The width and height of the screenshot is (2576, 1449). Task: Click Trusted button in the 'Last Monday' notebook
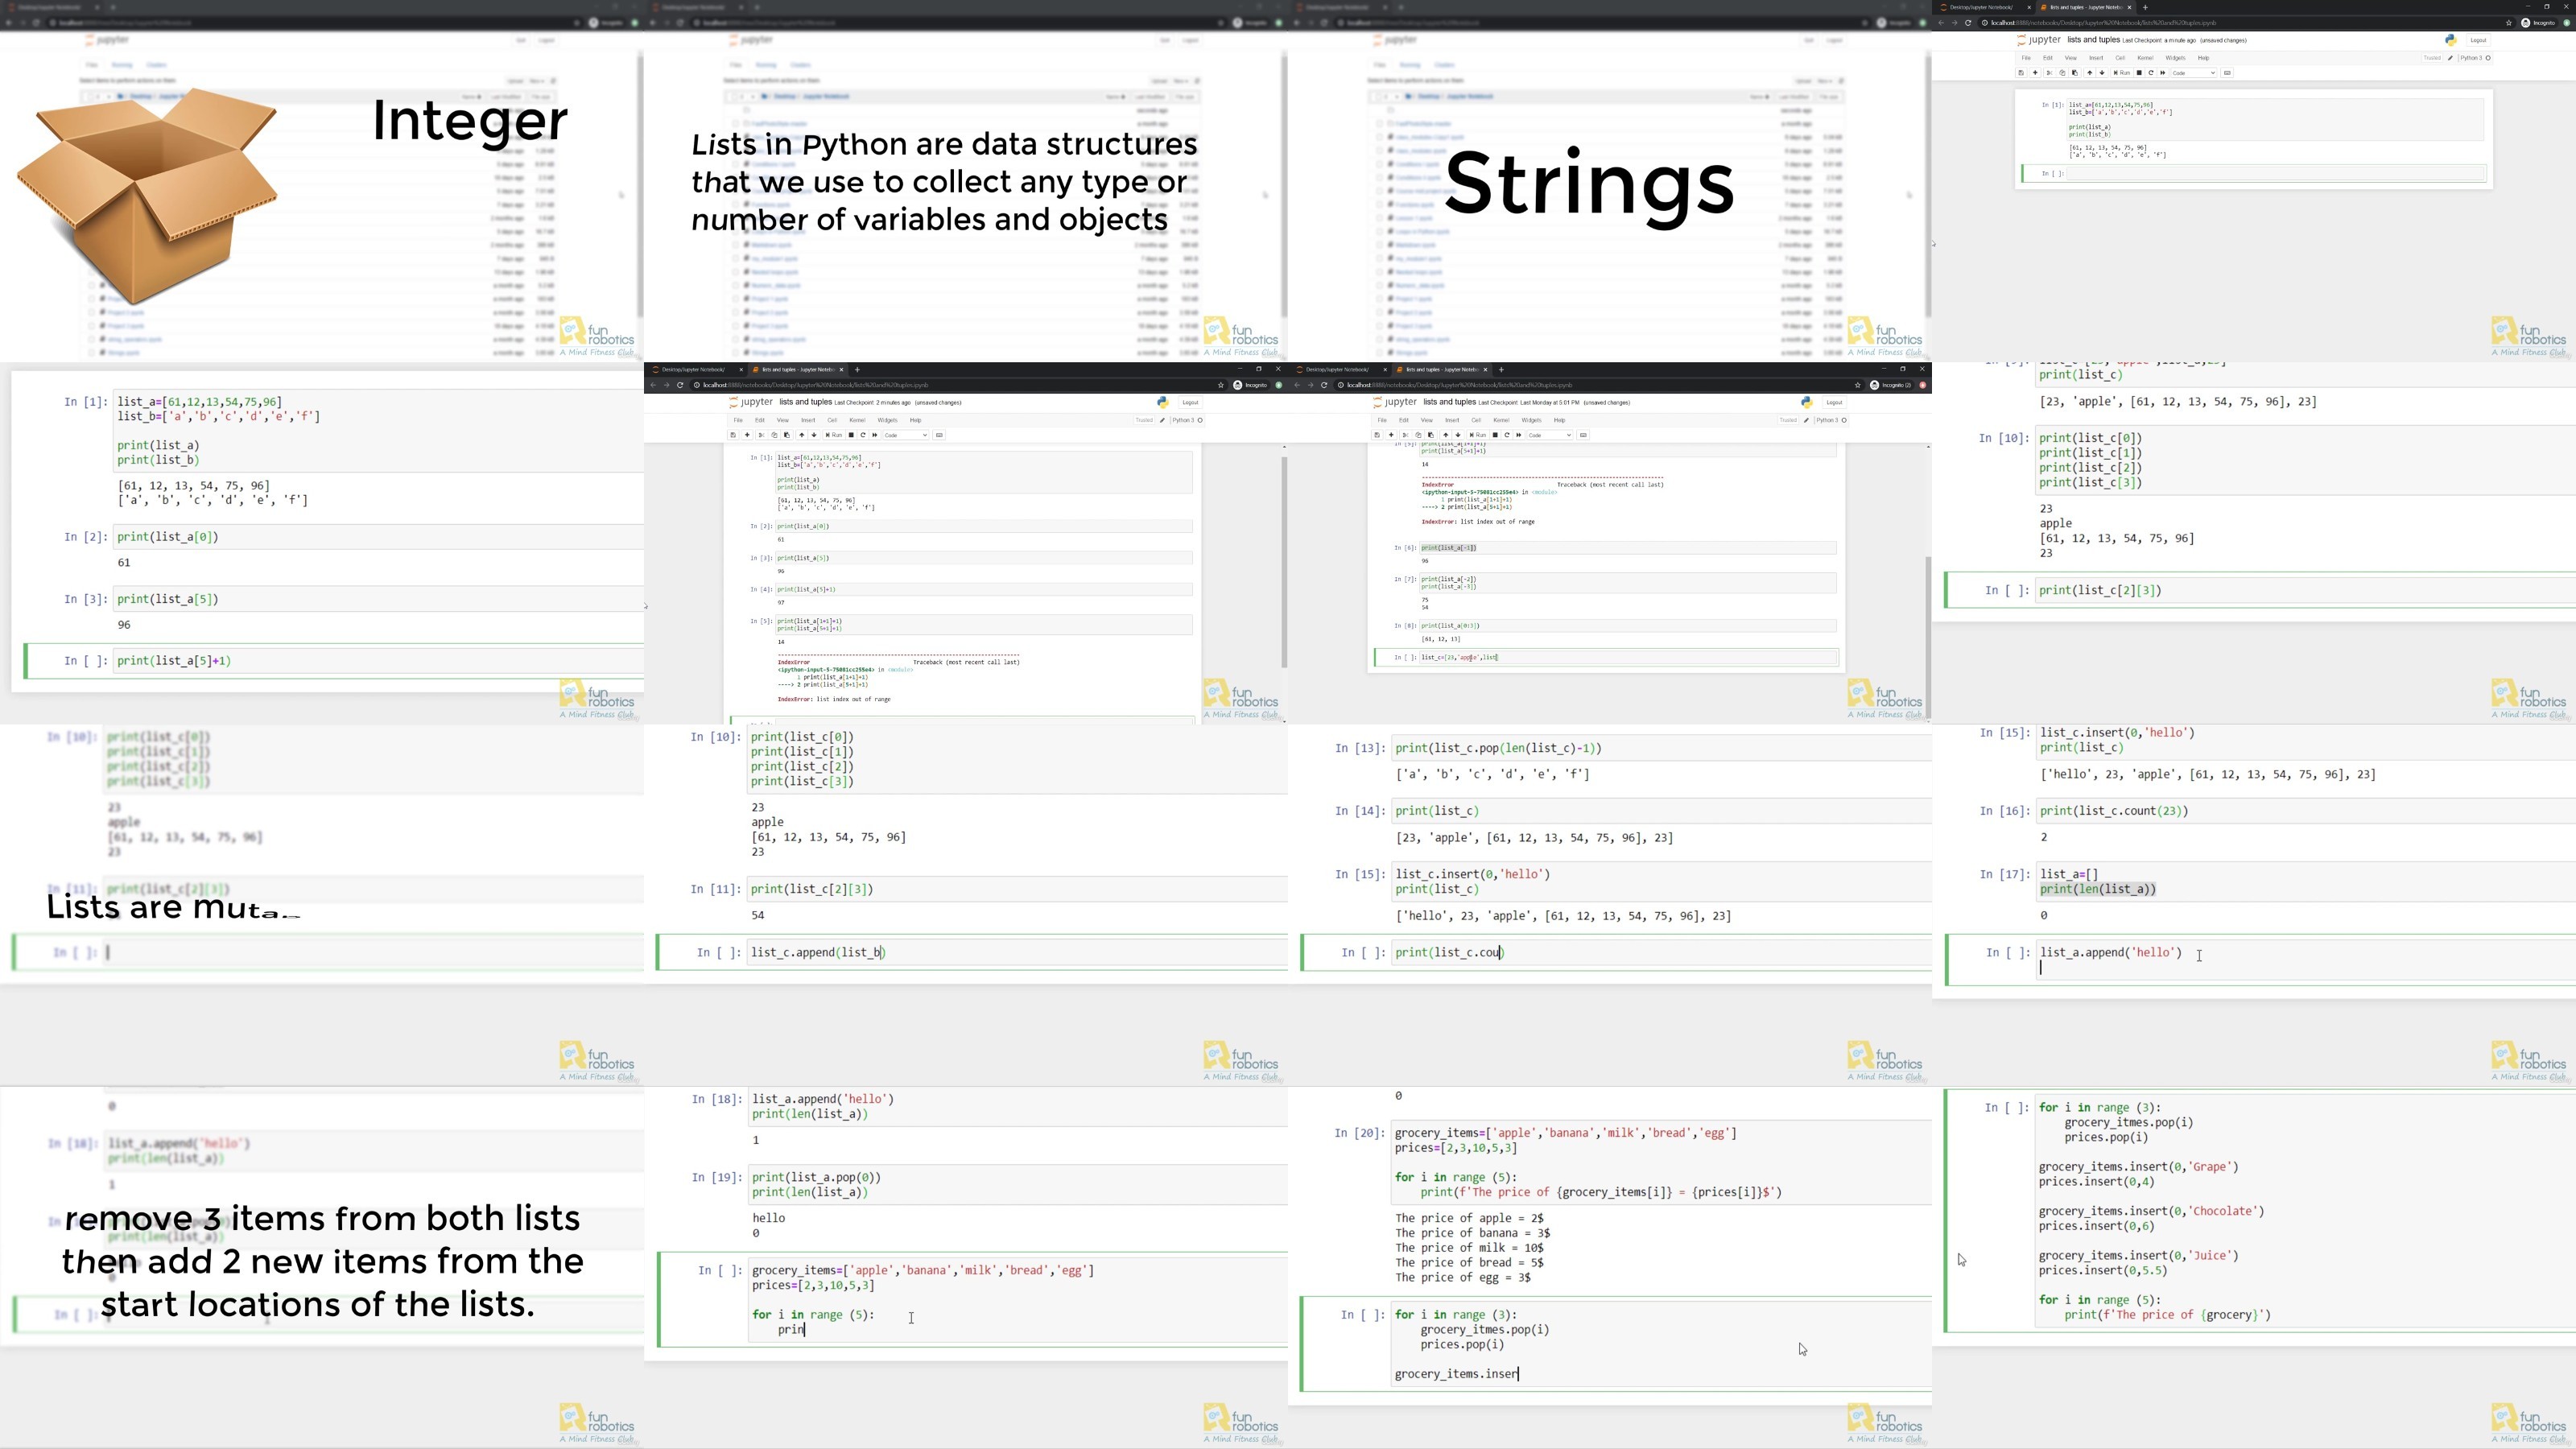pos(1788,420)
